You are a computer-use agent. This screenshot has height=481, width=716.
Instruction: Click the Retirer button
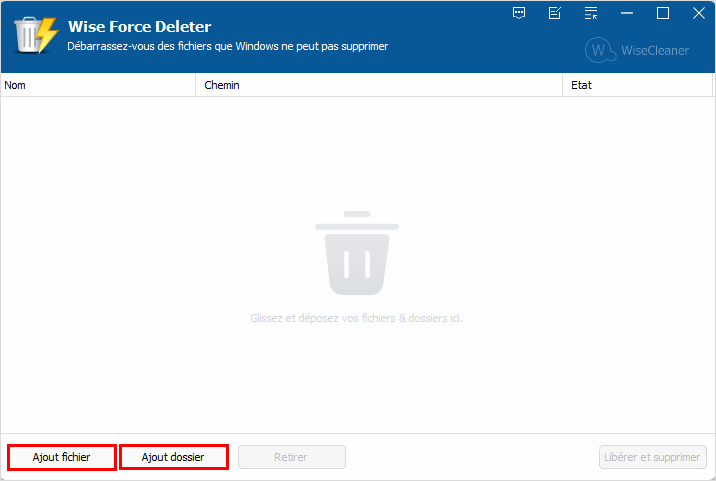click(291, 457)
